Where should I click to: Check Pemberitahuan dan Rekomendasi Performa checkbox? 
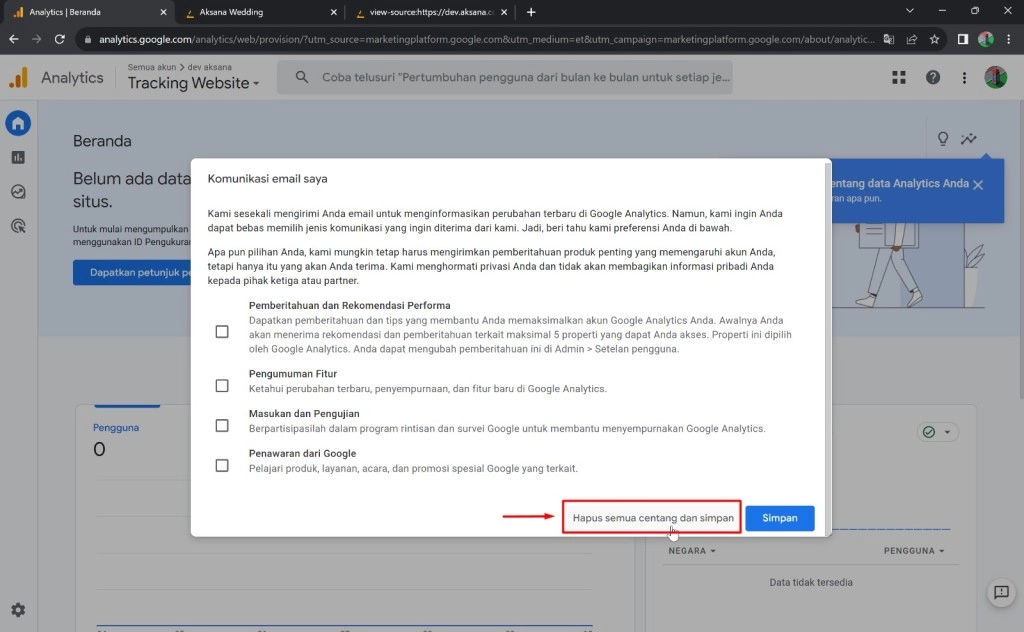pyautogui.click(x=222, y=332)
